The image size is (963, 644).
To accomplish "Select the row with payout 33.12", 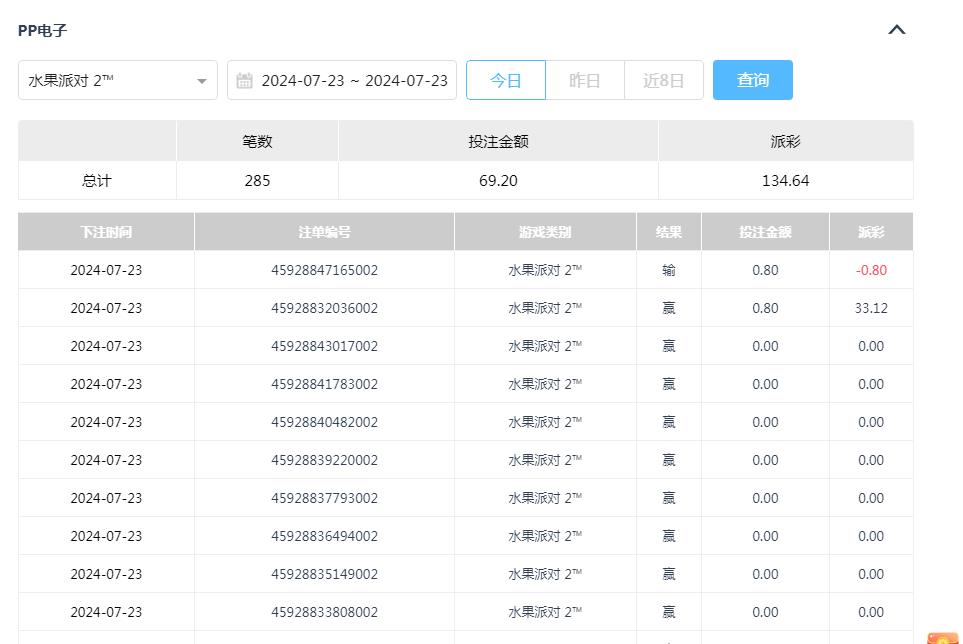I will click(480, 308).
